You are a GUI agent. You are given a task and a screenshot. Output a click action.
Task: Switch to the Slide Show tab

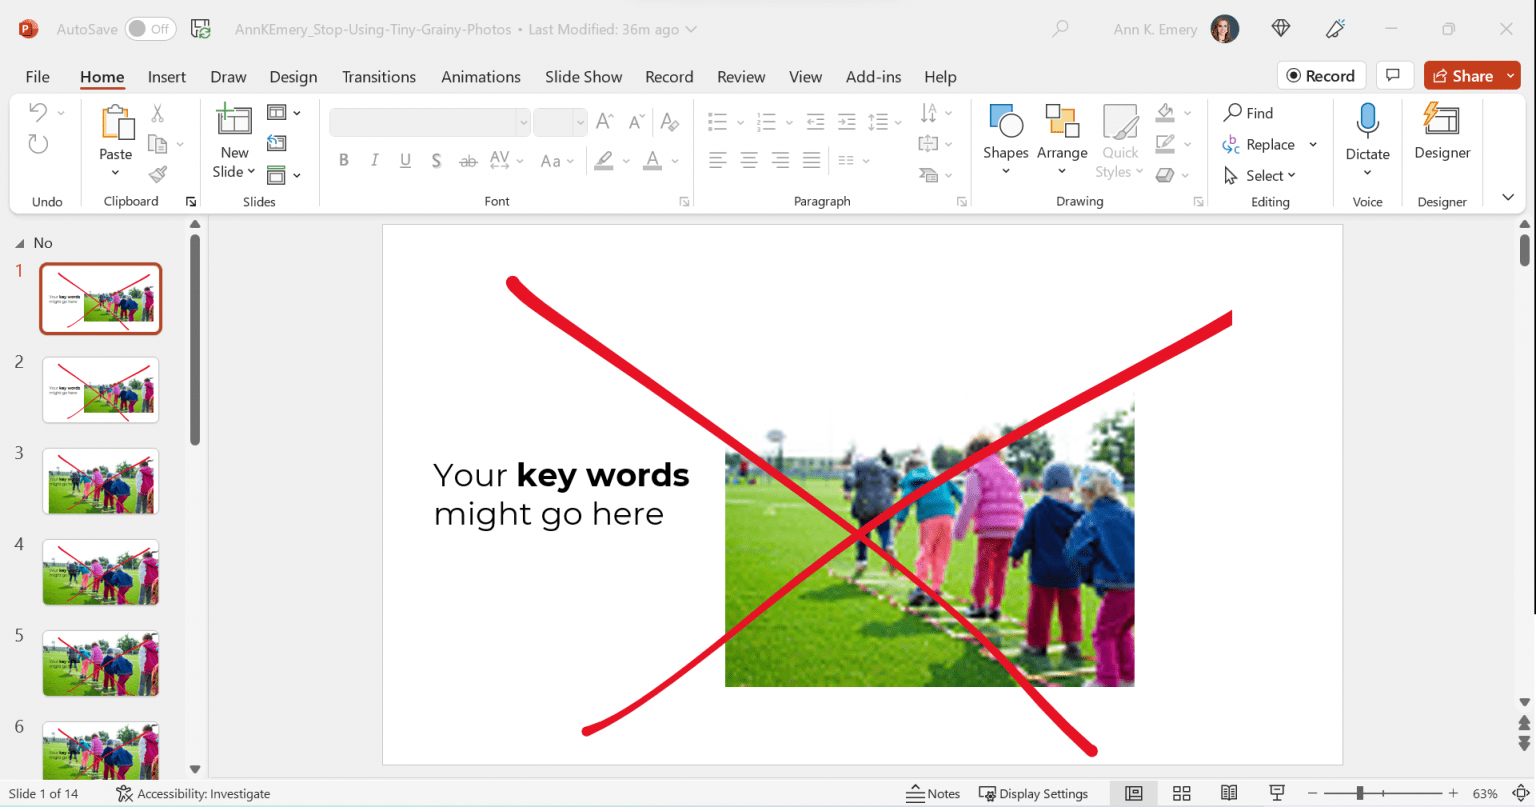pos(583,77)
